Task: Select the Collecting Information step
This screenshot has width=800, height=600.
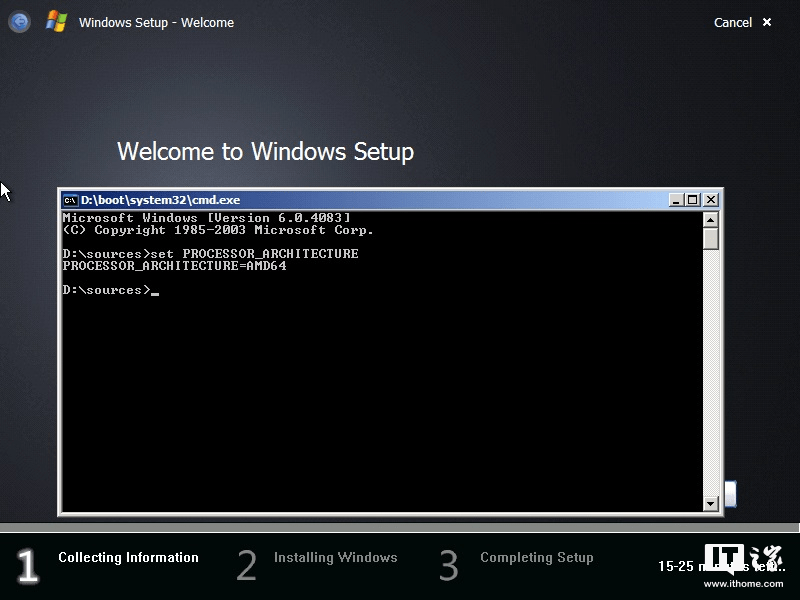Action: pyautogui.click(x=128, y=557)
